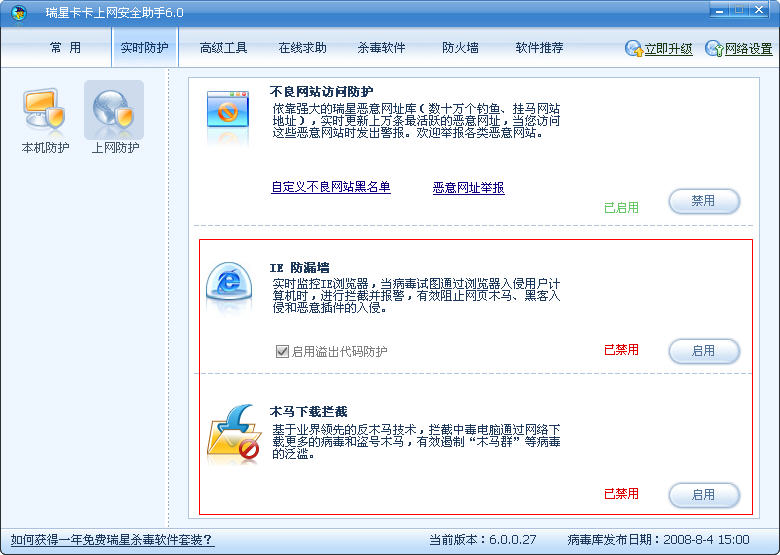The width and height of the screenshot is (780, 555).
Task: Open the 软件推荐 tab
Action: (x=540, y=48)
